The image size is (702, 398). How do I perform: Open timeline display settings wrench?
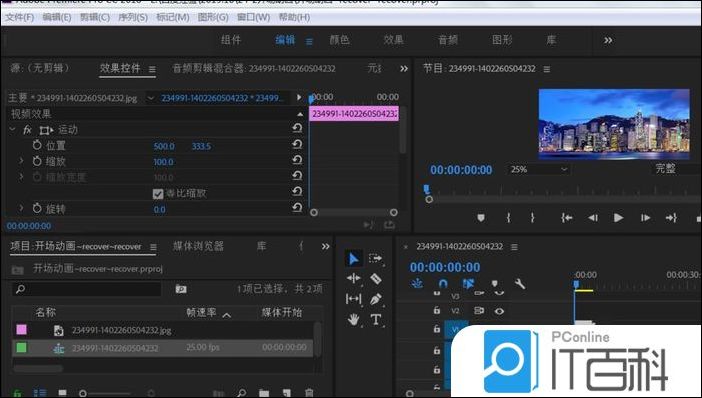click(519, 283)
